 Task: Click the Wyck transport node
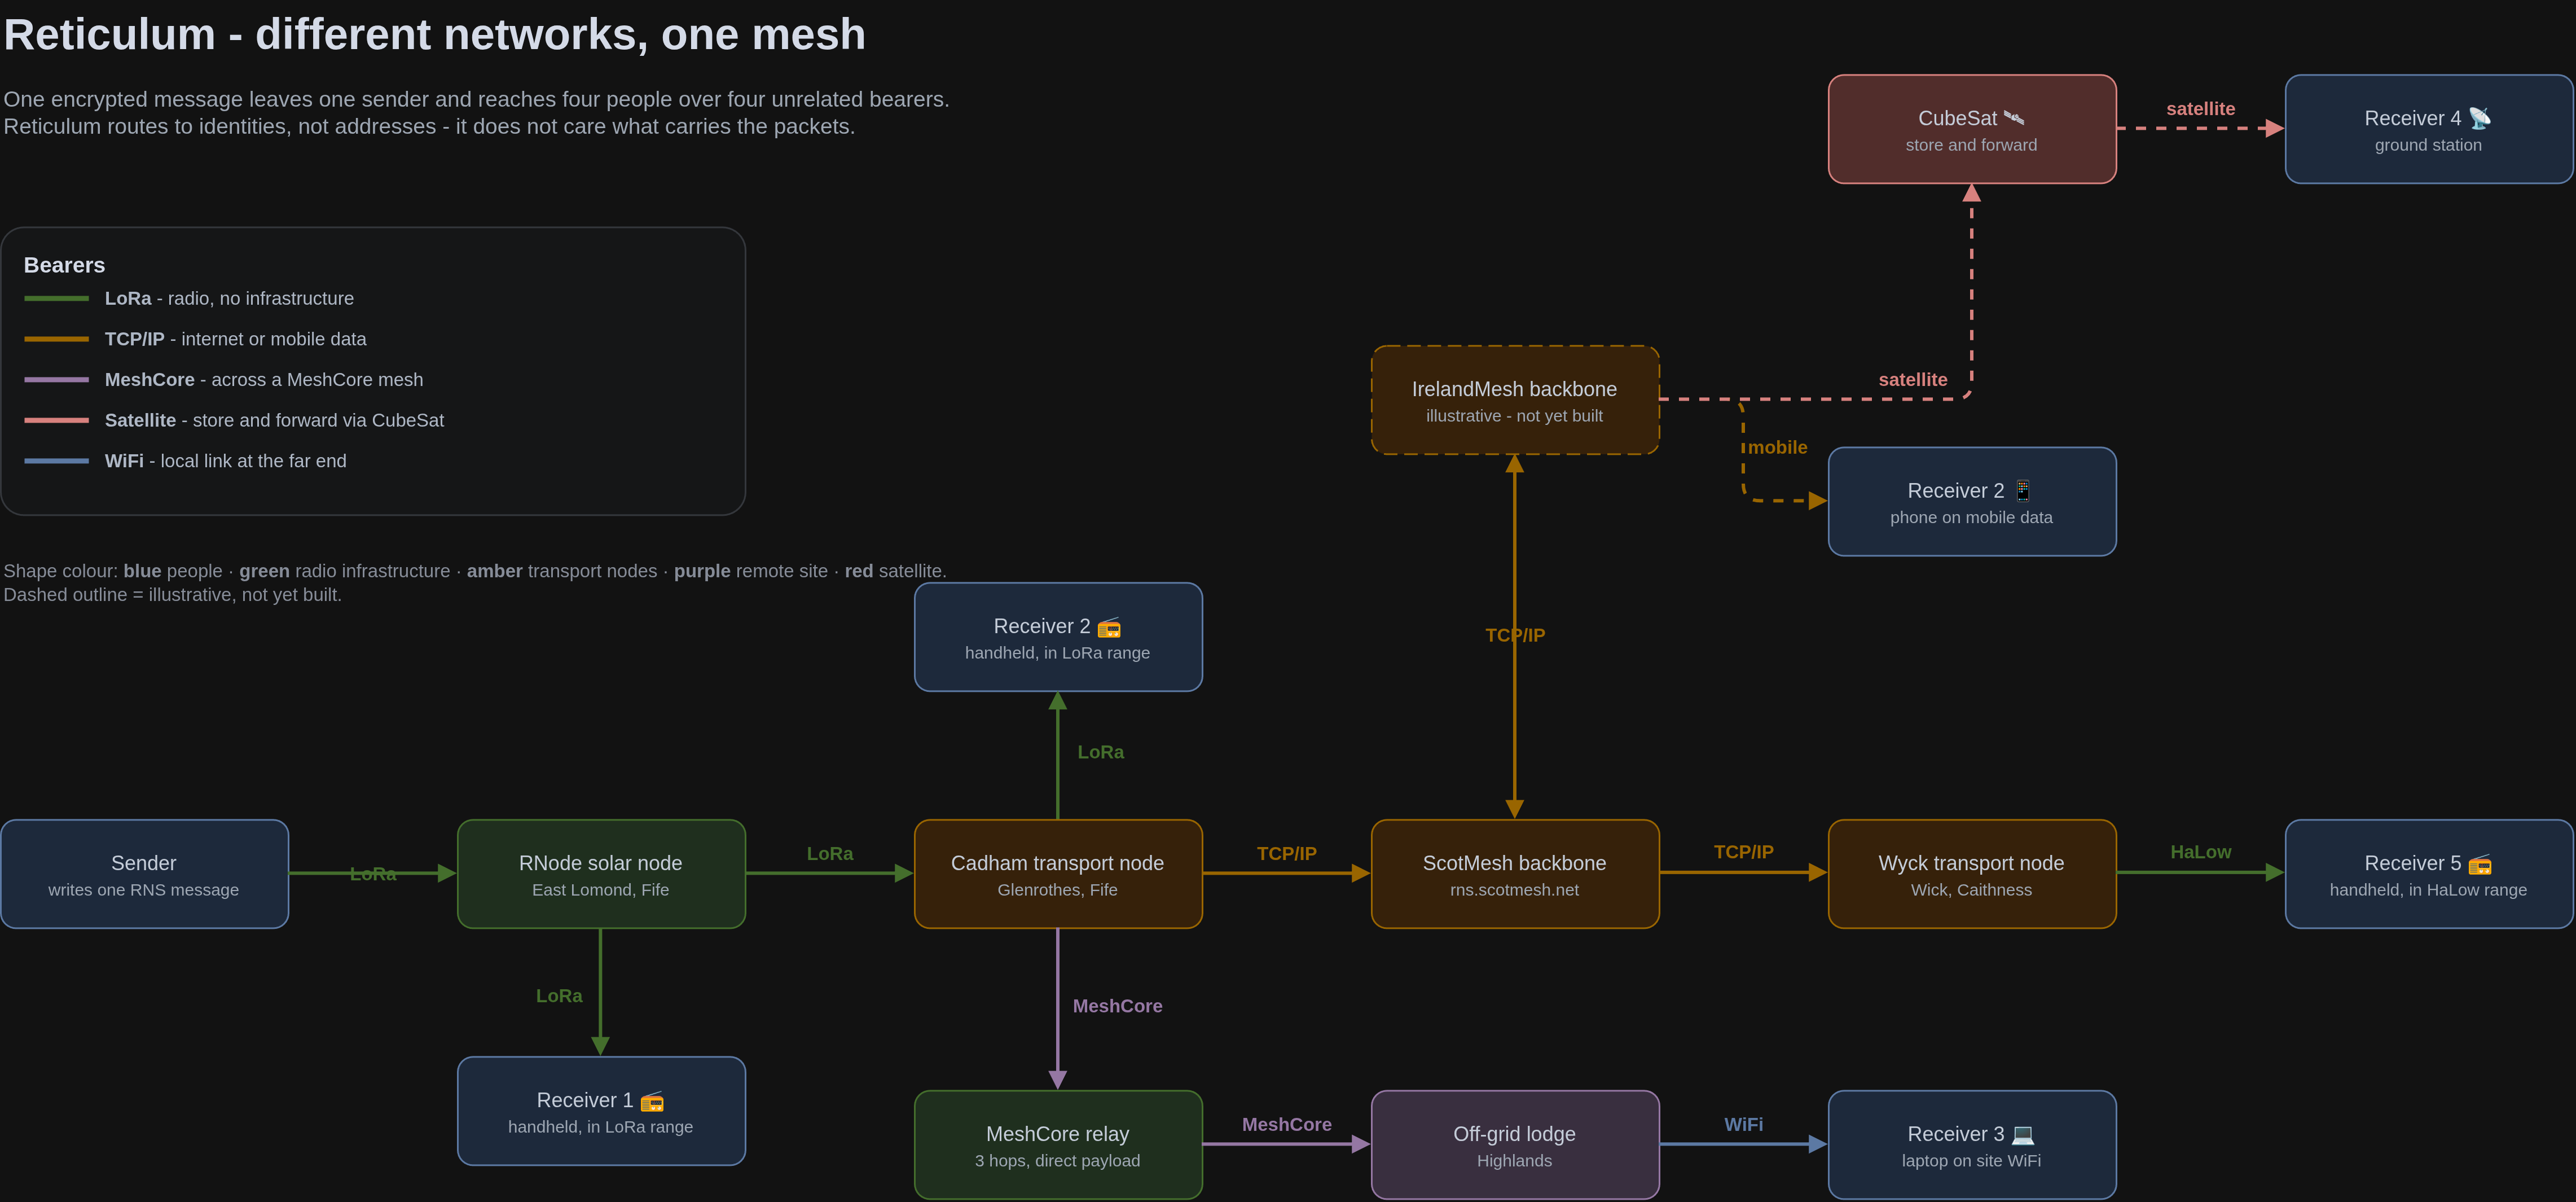click(1972, 874)
